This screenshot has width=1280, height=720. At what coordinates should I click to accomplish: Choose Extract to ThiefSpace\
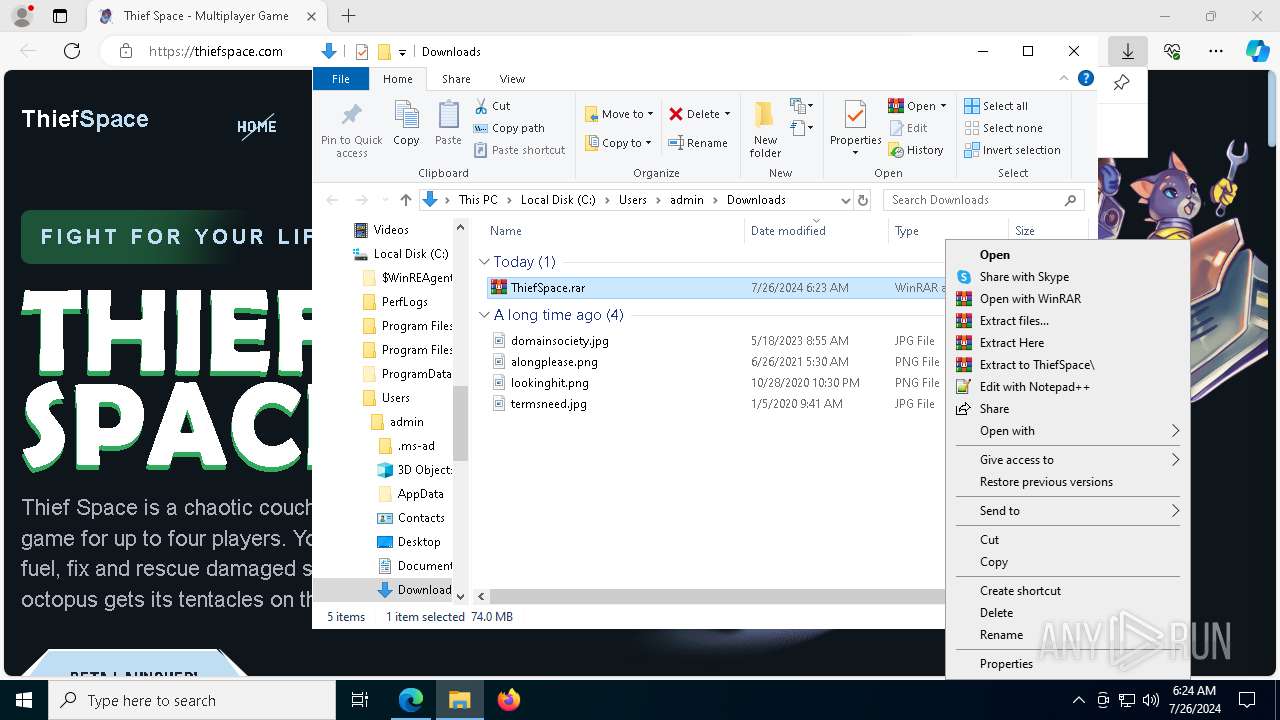click(1067, 365)
